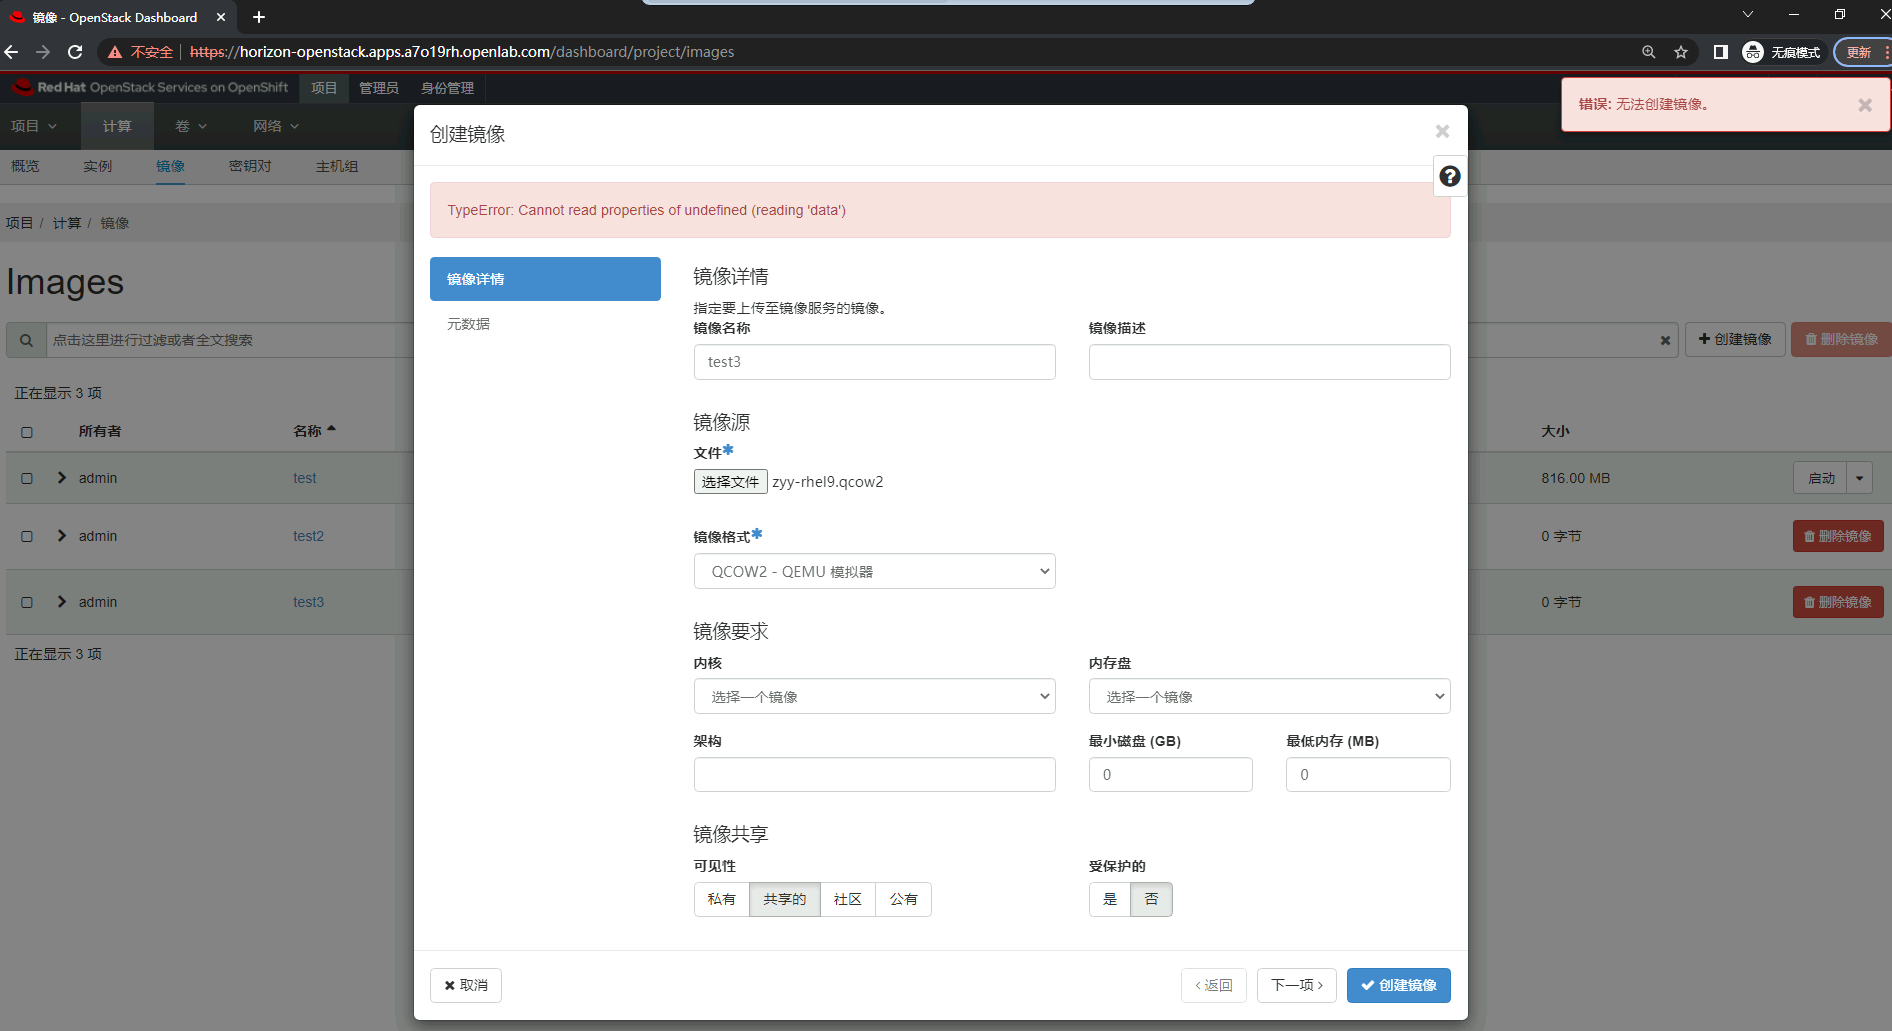Click the incognito mode icon
Image resolution: width=1892 pixels, height=1031 pixels.
pyautogui.click(x=1753, y=52)
